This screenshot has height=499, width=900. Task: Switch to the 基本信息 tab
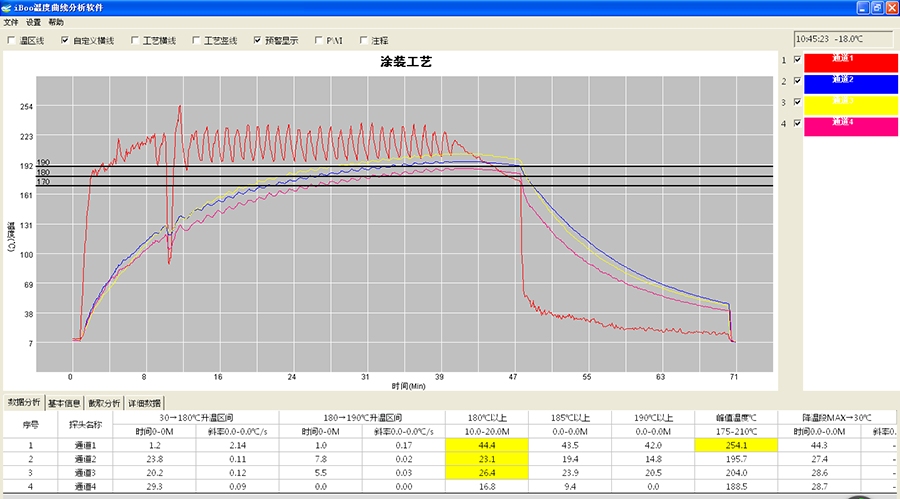(65, 402)
